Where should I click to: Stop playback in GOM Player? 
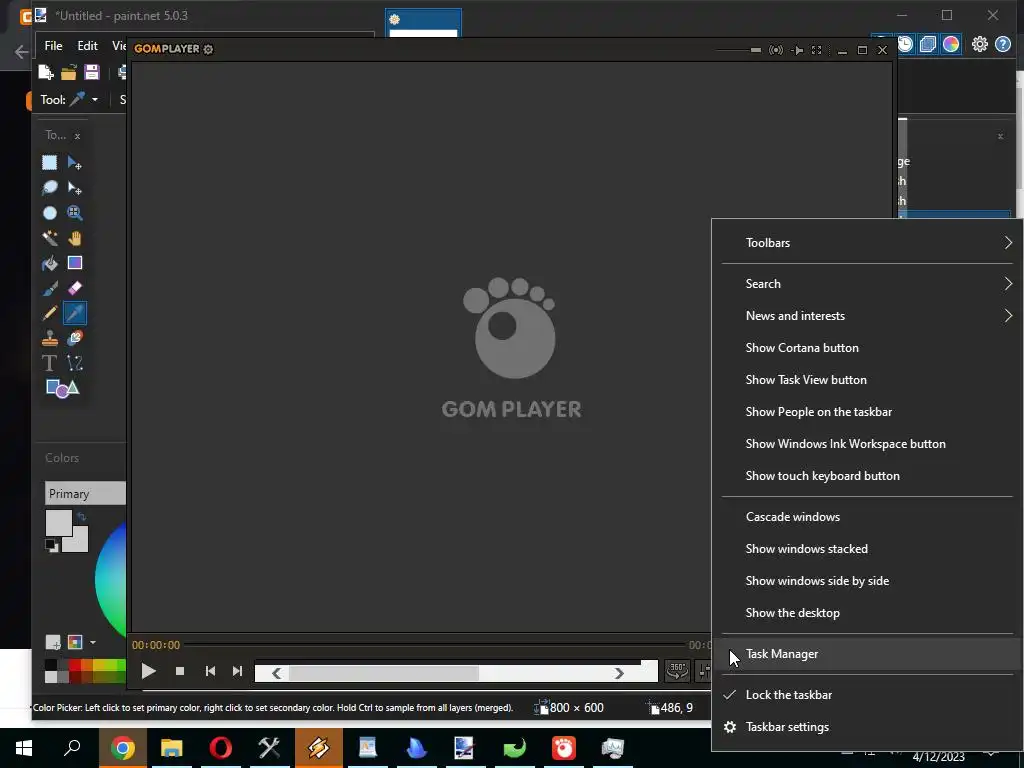[180, 671]
